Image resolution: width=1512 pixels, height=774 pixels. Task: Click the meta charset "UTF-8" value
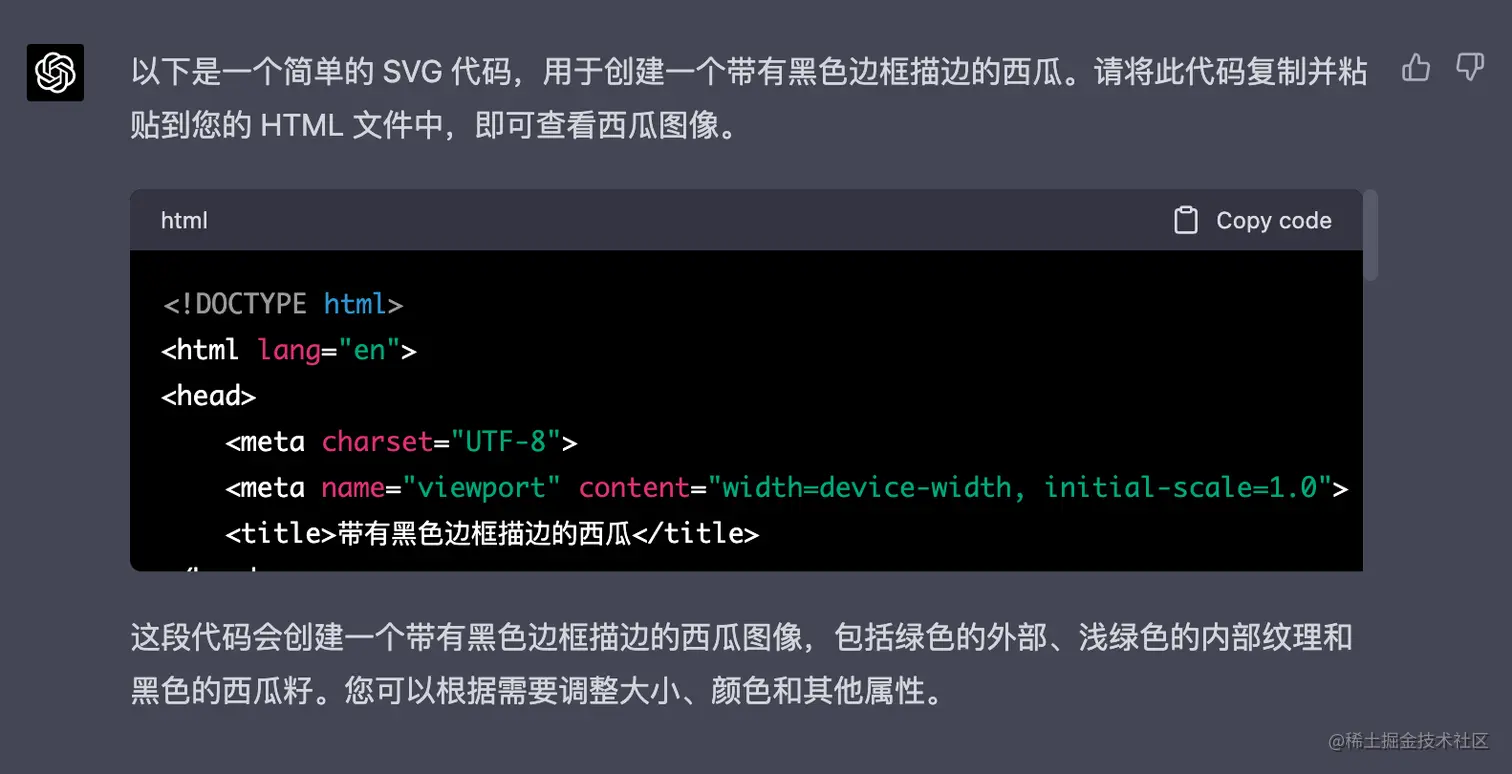507,442
